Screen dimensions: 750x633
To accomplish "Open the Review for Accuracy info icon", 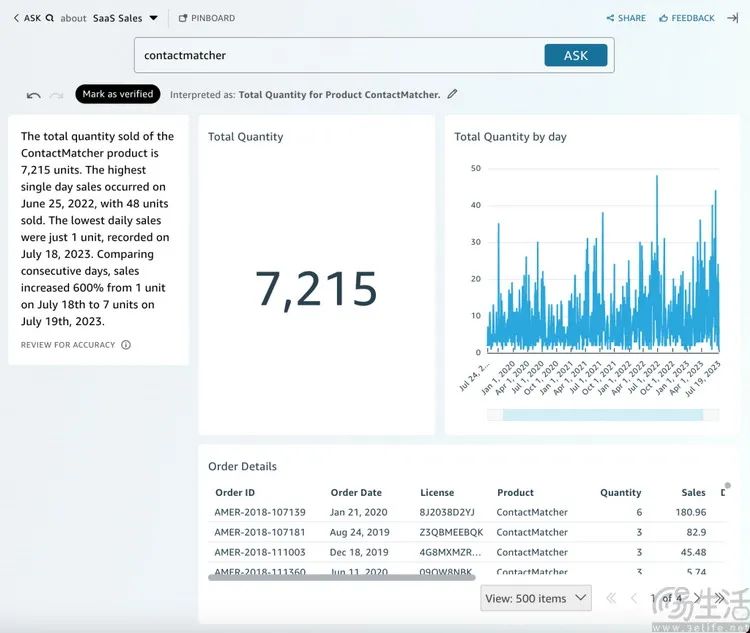I will [x=126, y=345].
